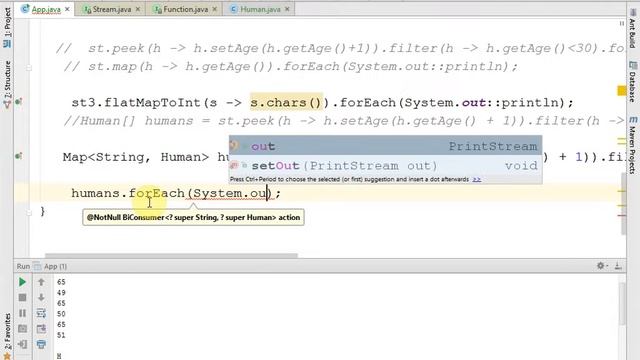Image resolution: width=640 pixels, height=360 pixels.
Task: Rerun the App with the green play icon
Action: point(22,282)
